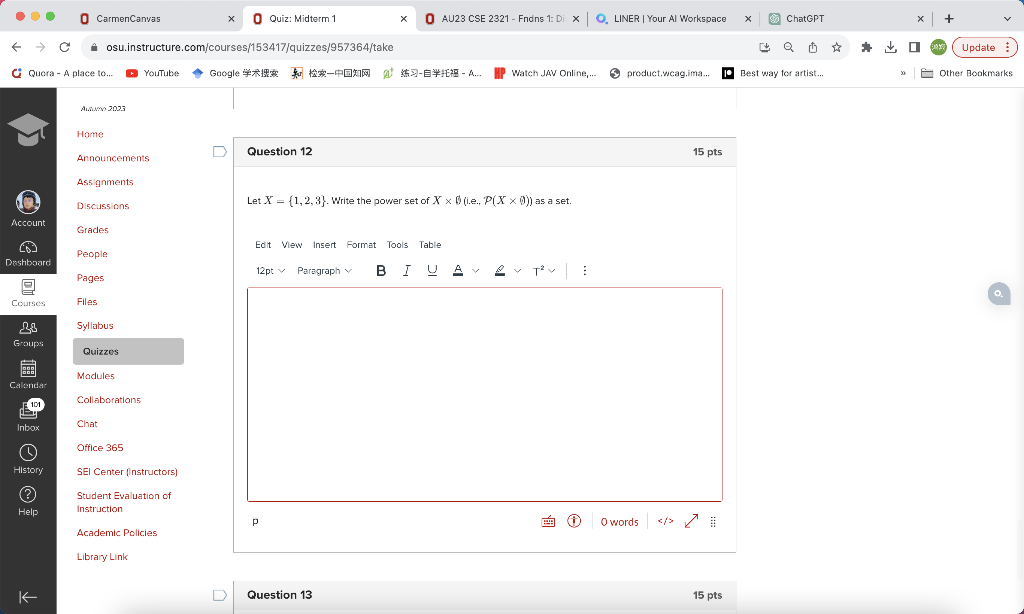Toggle italic formatting
The height and width of the screenshot is (614, 1024).
pyautogui.click(x=406, y=270)
